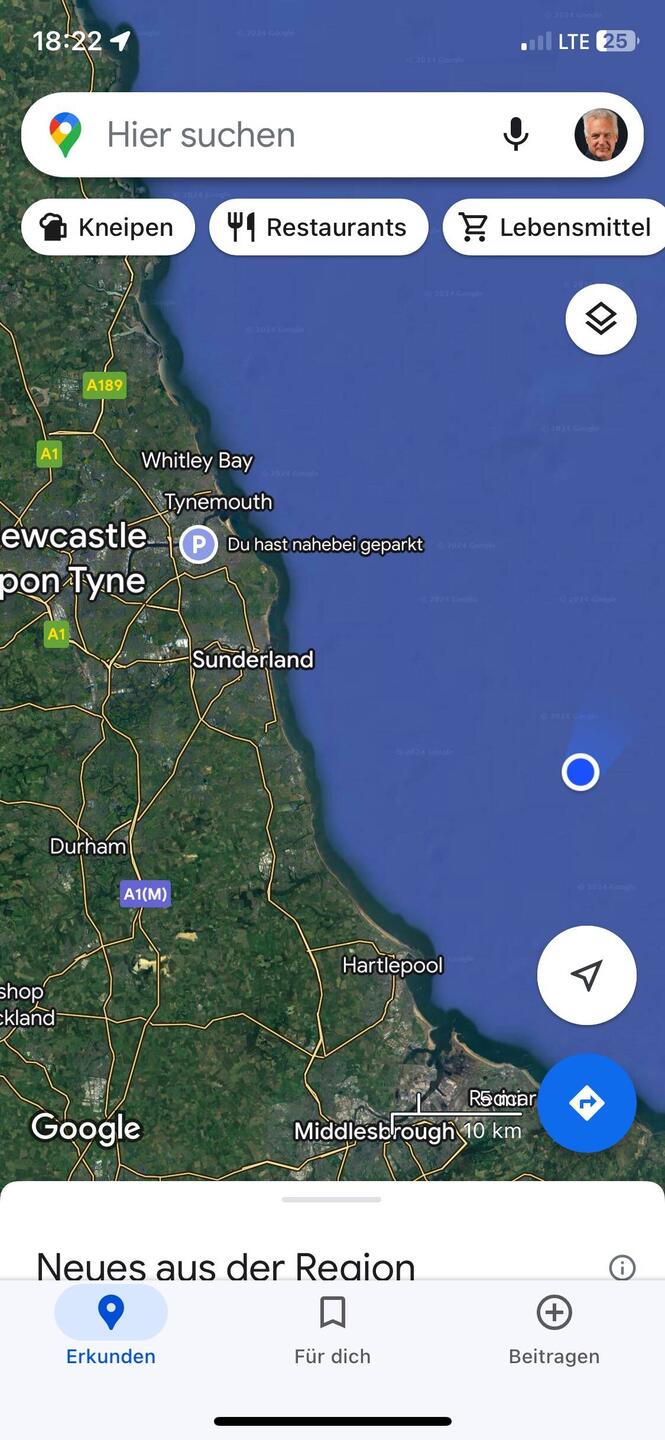Tap the info icon beside Neues aus der Region

pyautogui.click(x=622, y=1267)
